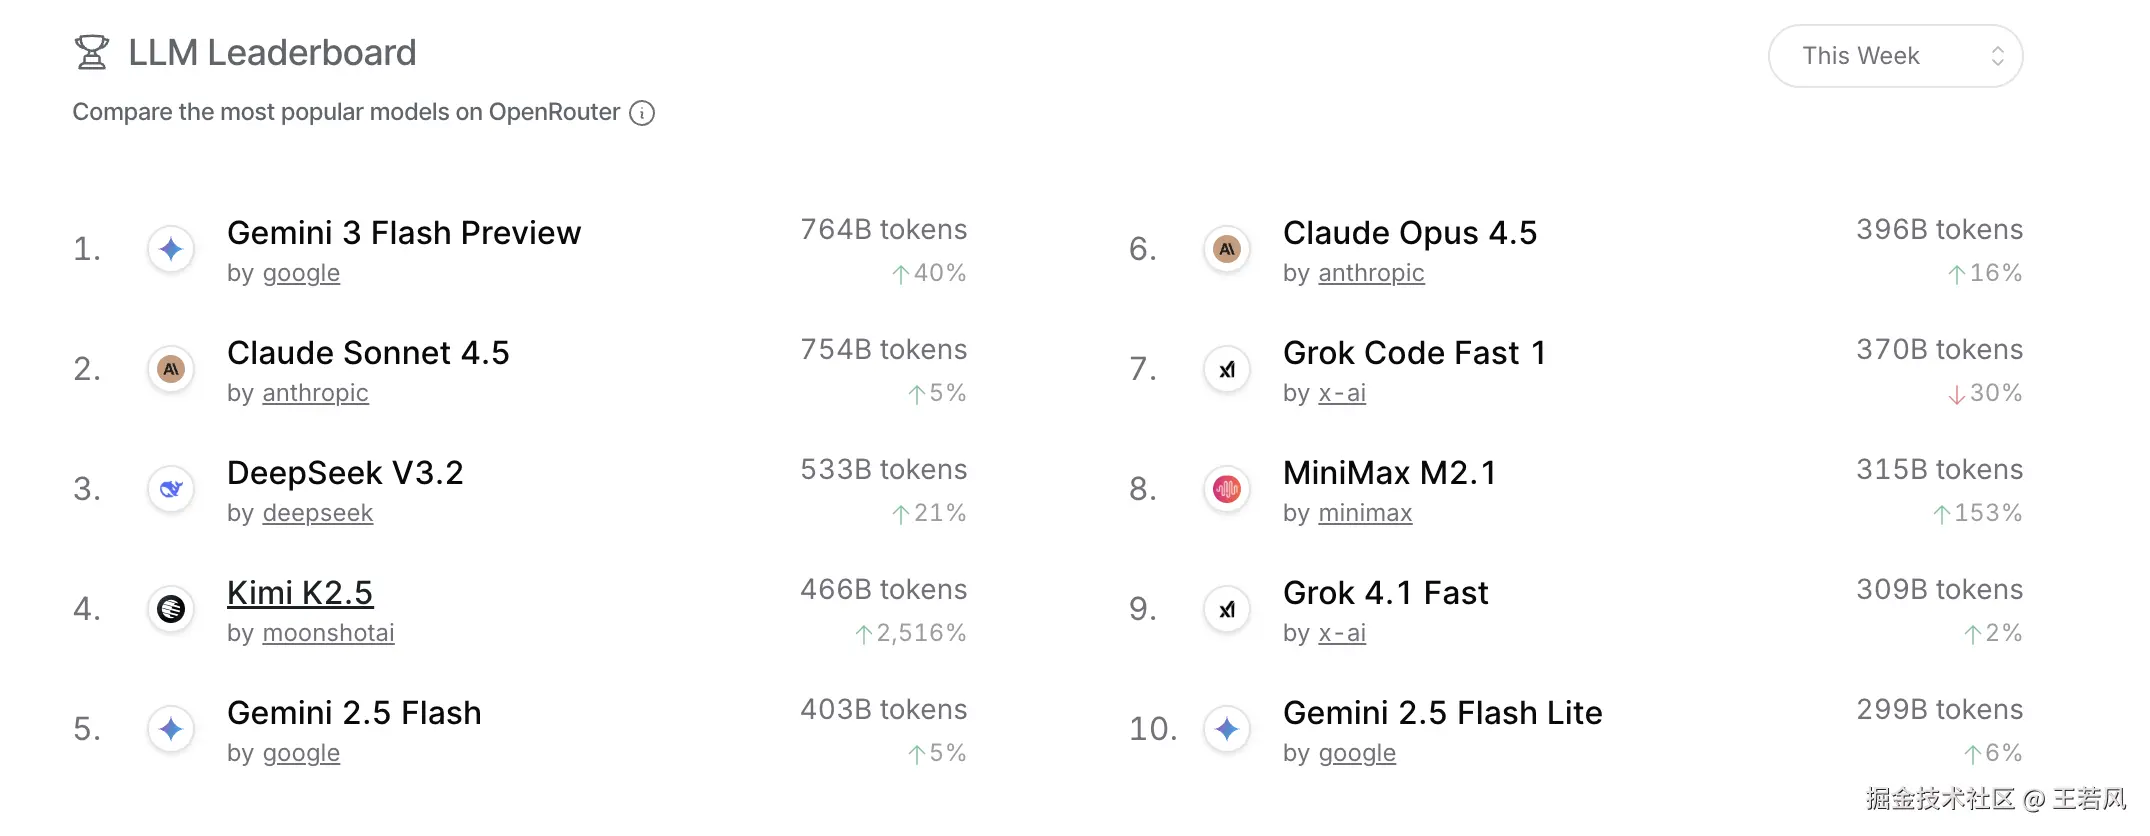Open the This Week time range dropdown
This screenshot has width=2150, height=836.
click(1895, 56)
